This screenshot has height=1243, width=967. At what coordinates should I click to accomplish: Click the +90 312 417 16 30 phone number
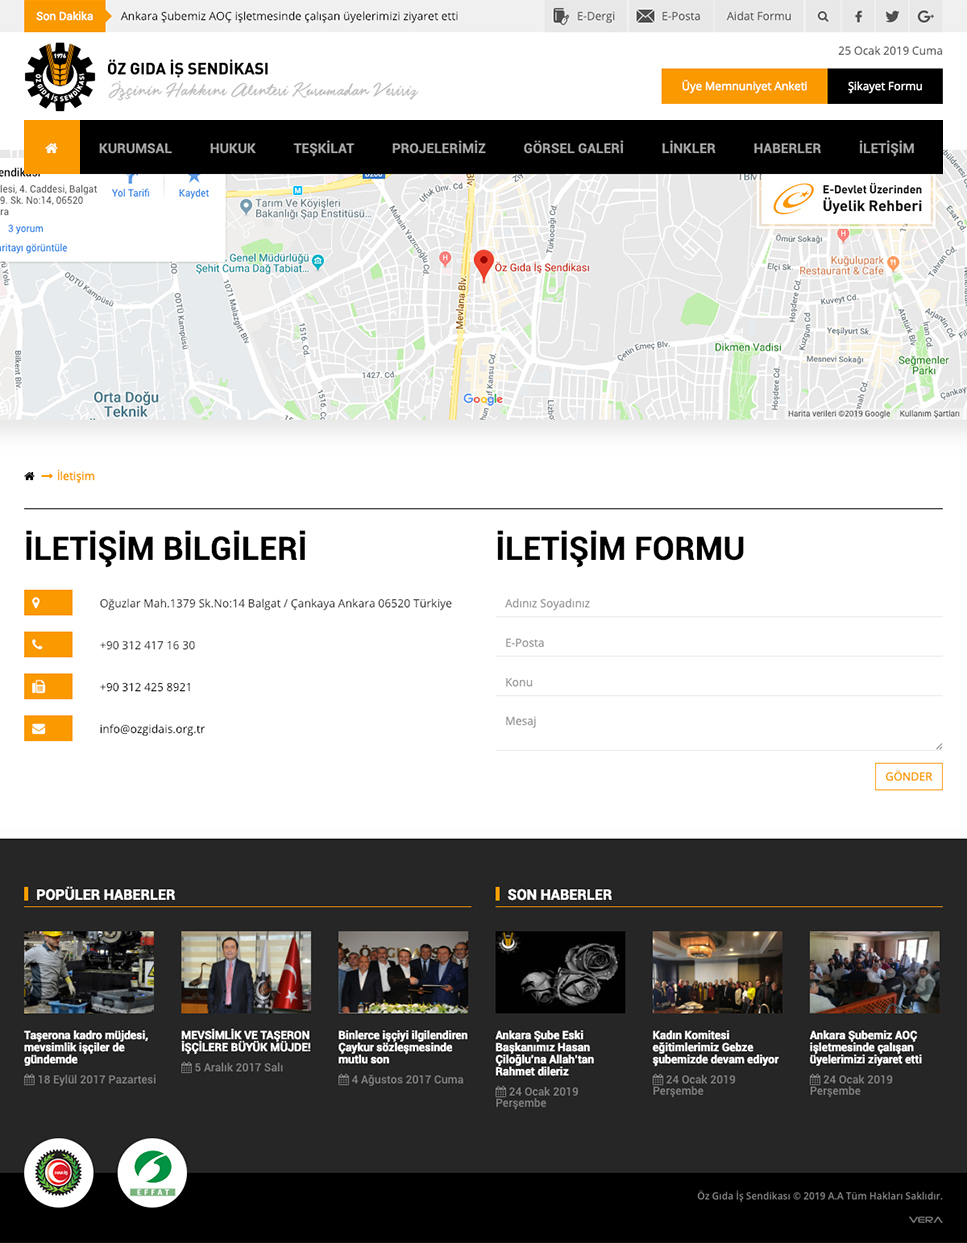(147, 645)
